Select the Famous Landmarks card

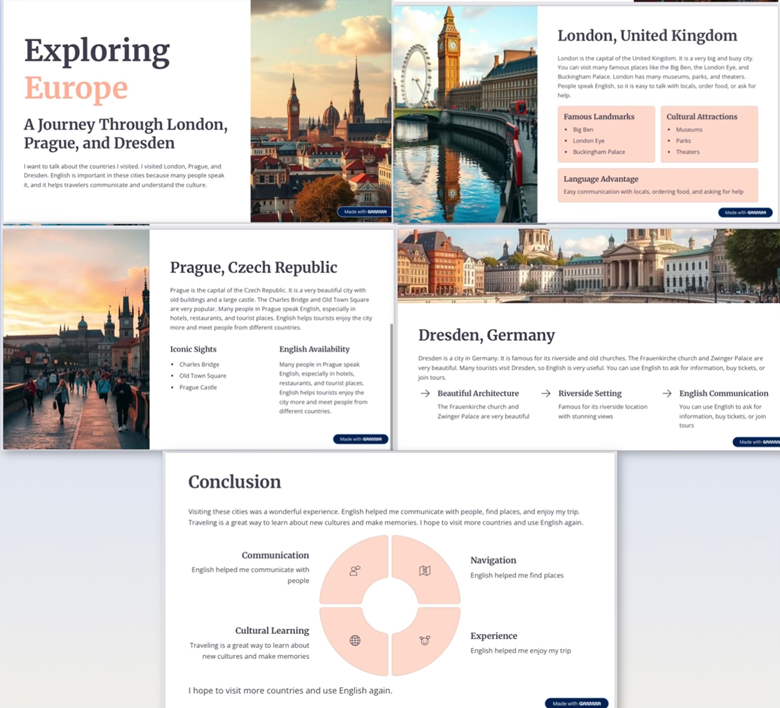(x=606, y=134)
